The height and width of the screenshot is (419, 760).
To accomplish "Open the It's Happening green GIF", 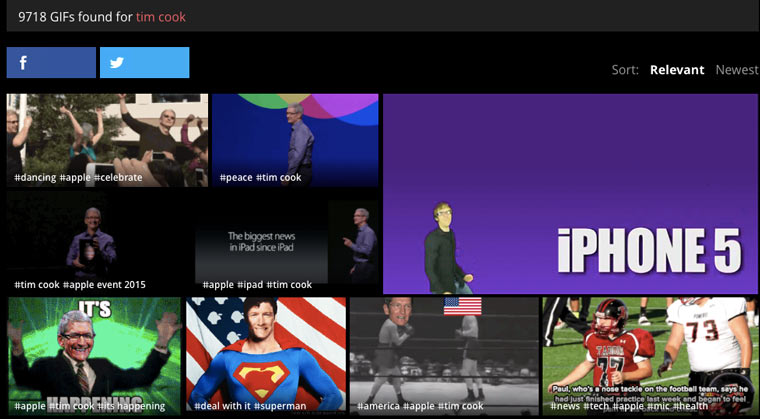I will (95, 356).
